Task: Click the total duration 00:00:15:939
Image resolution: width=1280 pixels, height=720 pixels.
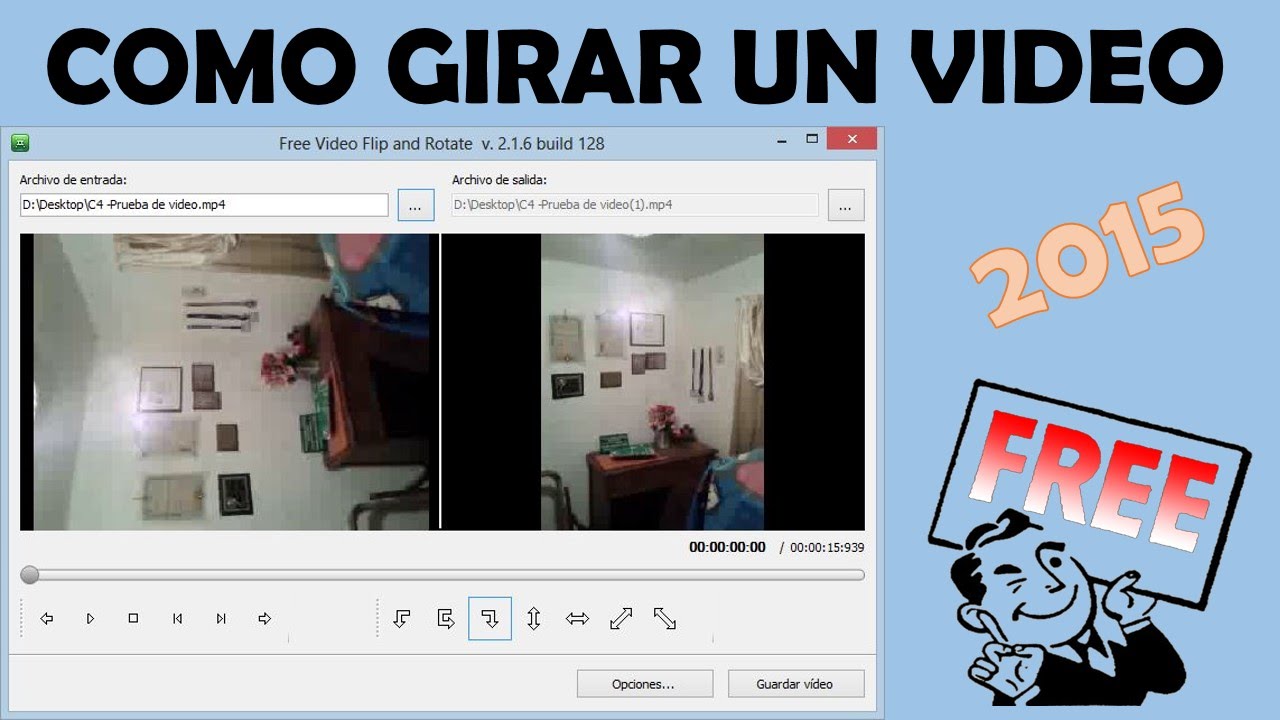Action: pos(827,548)
